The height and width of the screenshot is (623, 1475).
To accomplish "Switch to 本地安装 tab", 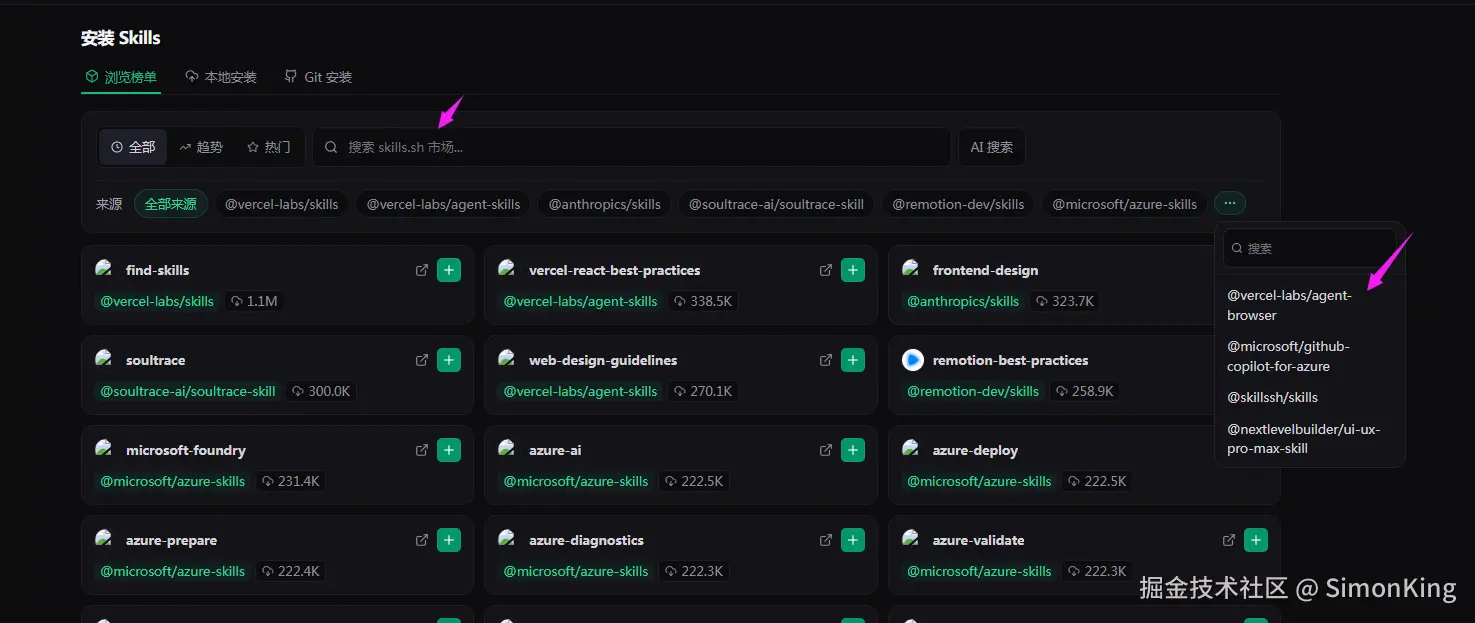I will coord(221,77).
